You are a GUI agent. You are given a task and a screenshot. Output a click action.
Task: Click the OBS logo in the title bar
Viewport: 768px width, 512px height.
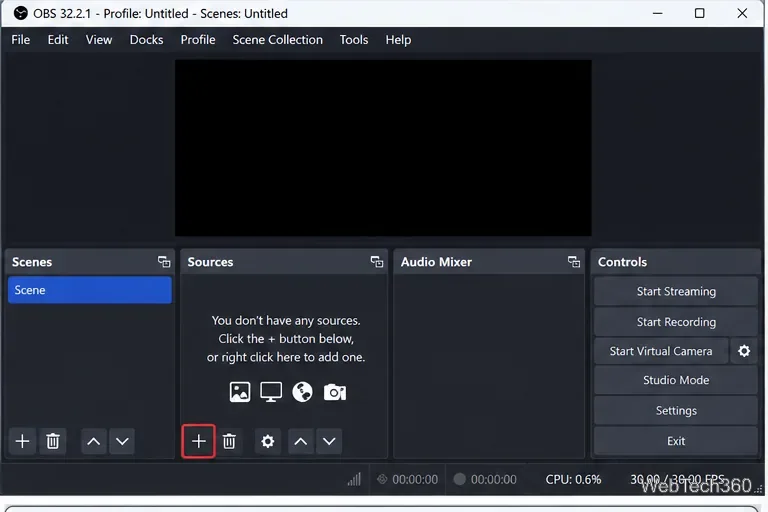click(21, 13)
